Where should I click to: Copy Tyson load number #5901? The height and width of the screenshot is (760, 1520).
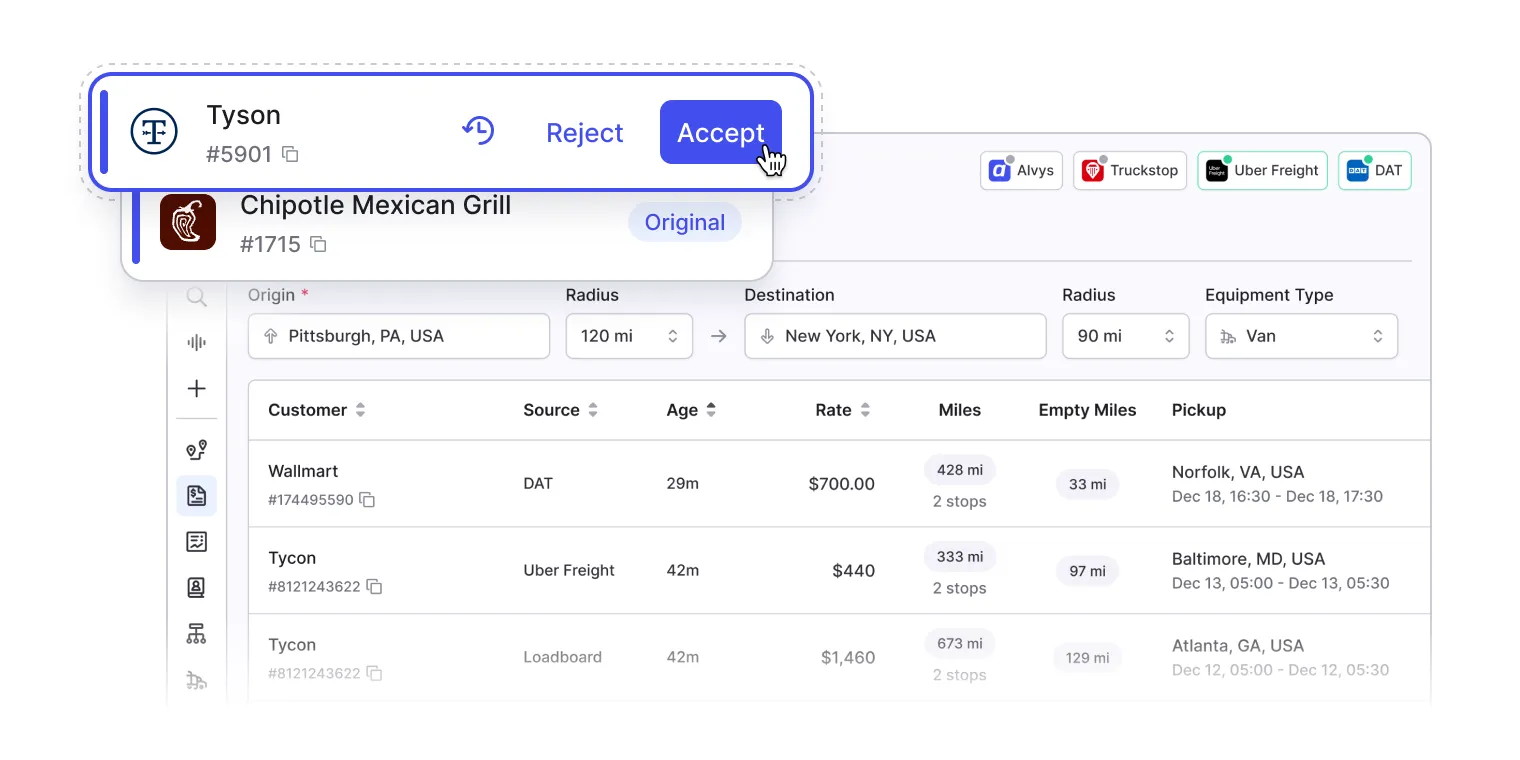[290, 154]
